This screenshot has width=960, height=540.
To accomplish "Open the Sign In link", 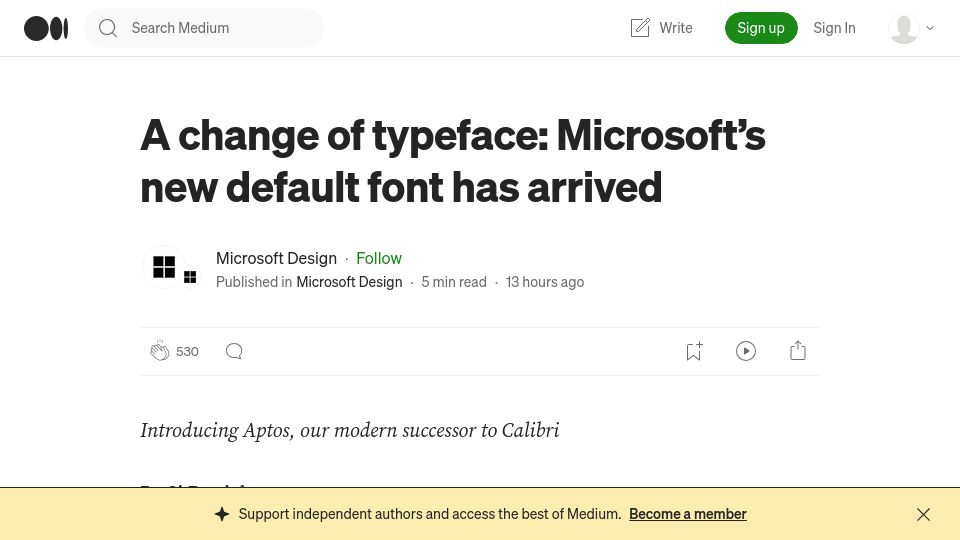I will coord(834,28).
